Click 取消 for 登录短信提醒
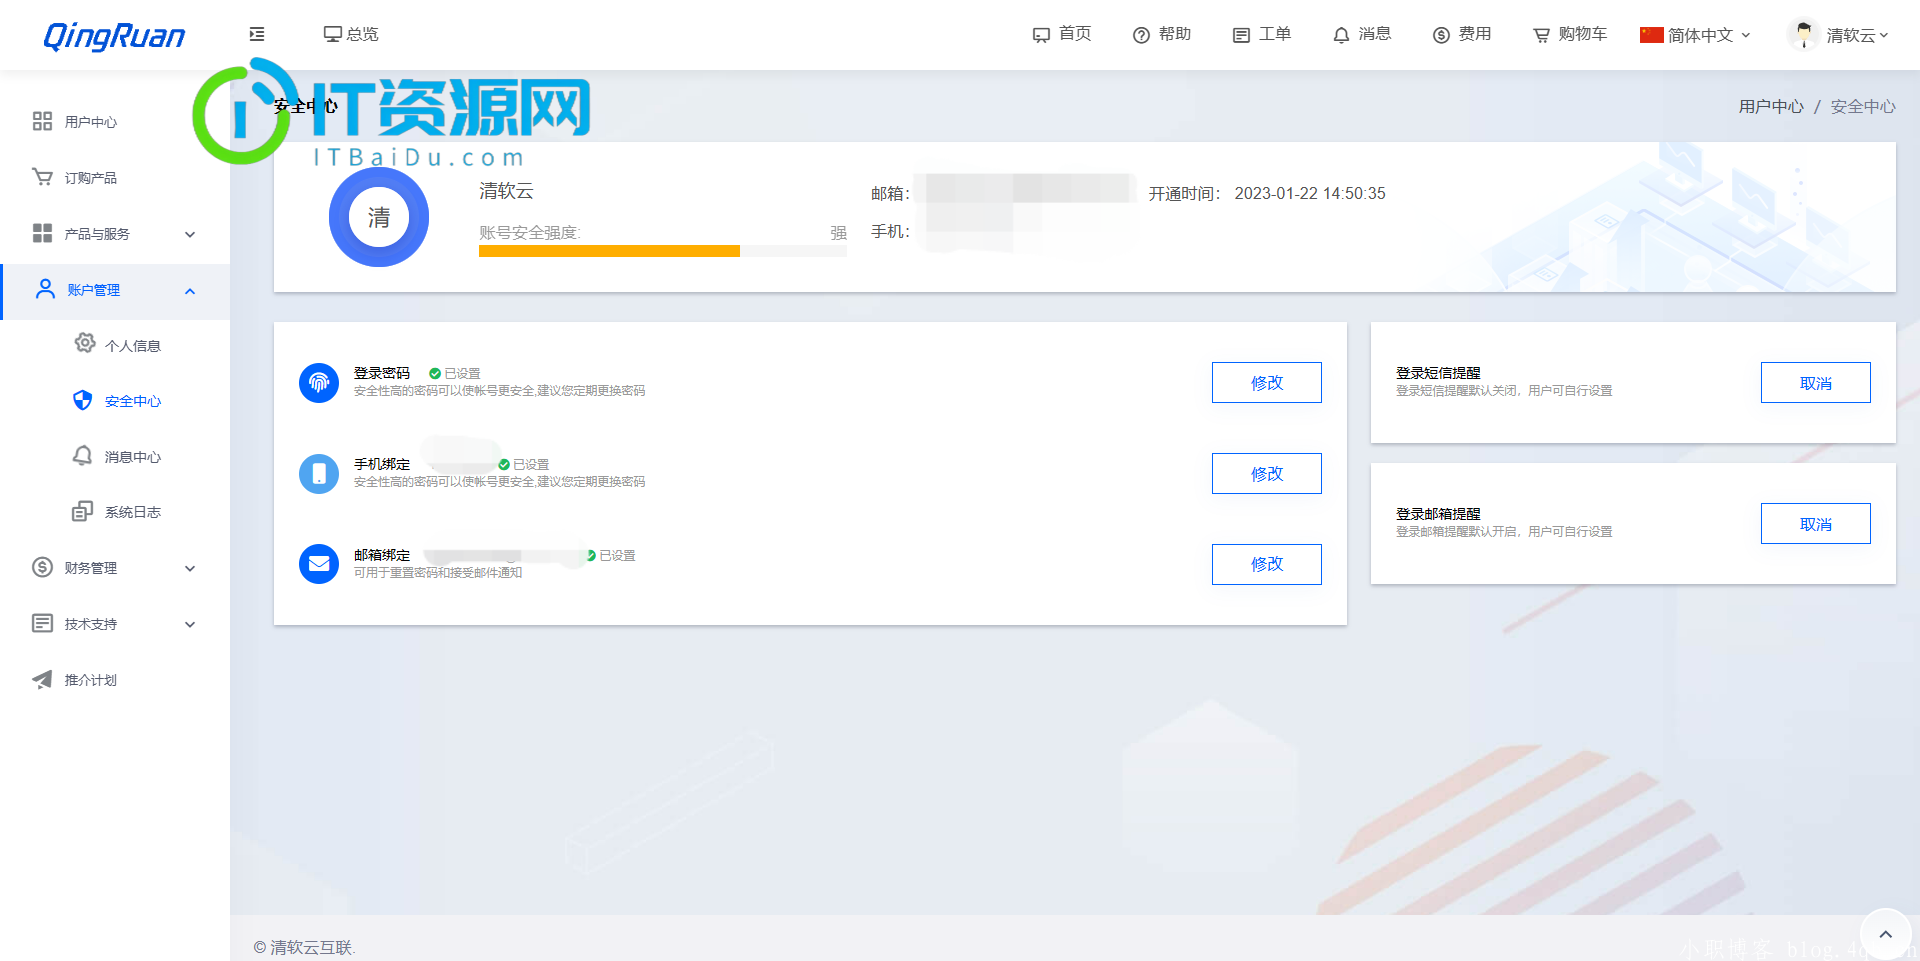 click(1816, 383)
